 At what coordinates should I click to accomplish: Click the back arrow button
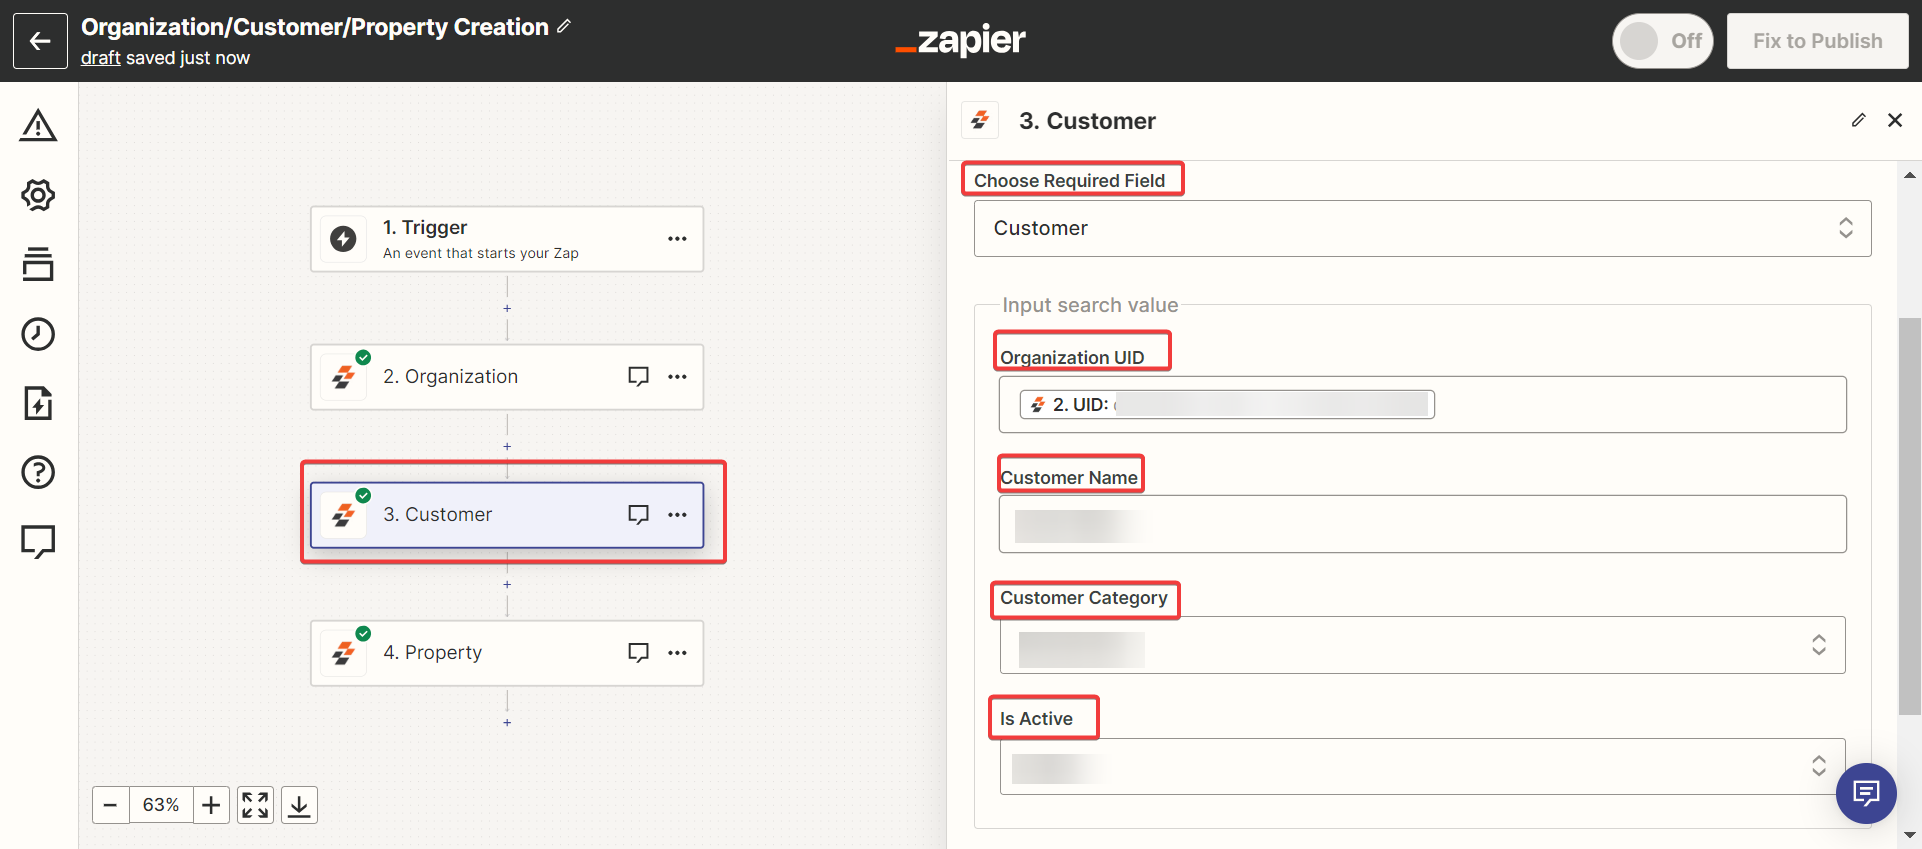[40, 41]
